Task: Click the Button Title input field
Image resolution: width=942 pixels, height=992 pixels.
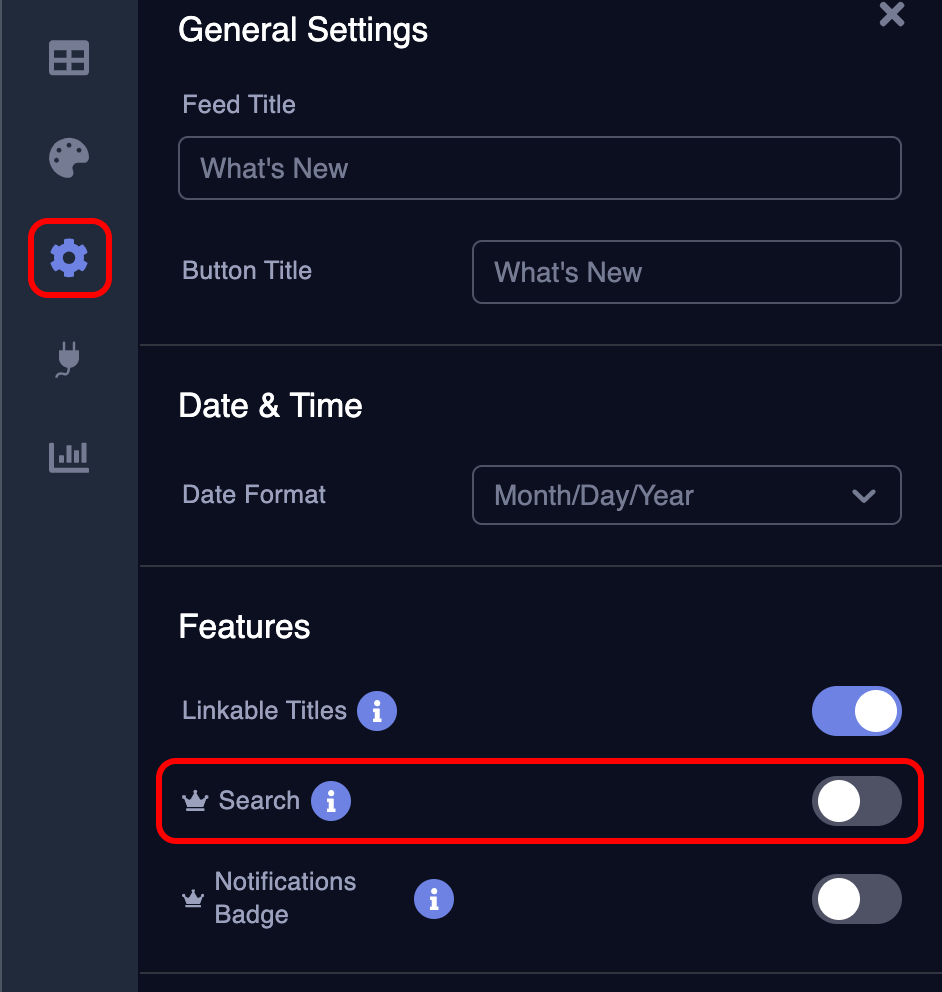Action: pos(686,272)
